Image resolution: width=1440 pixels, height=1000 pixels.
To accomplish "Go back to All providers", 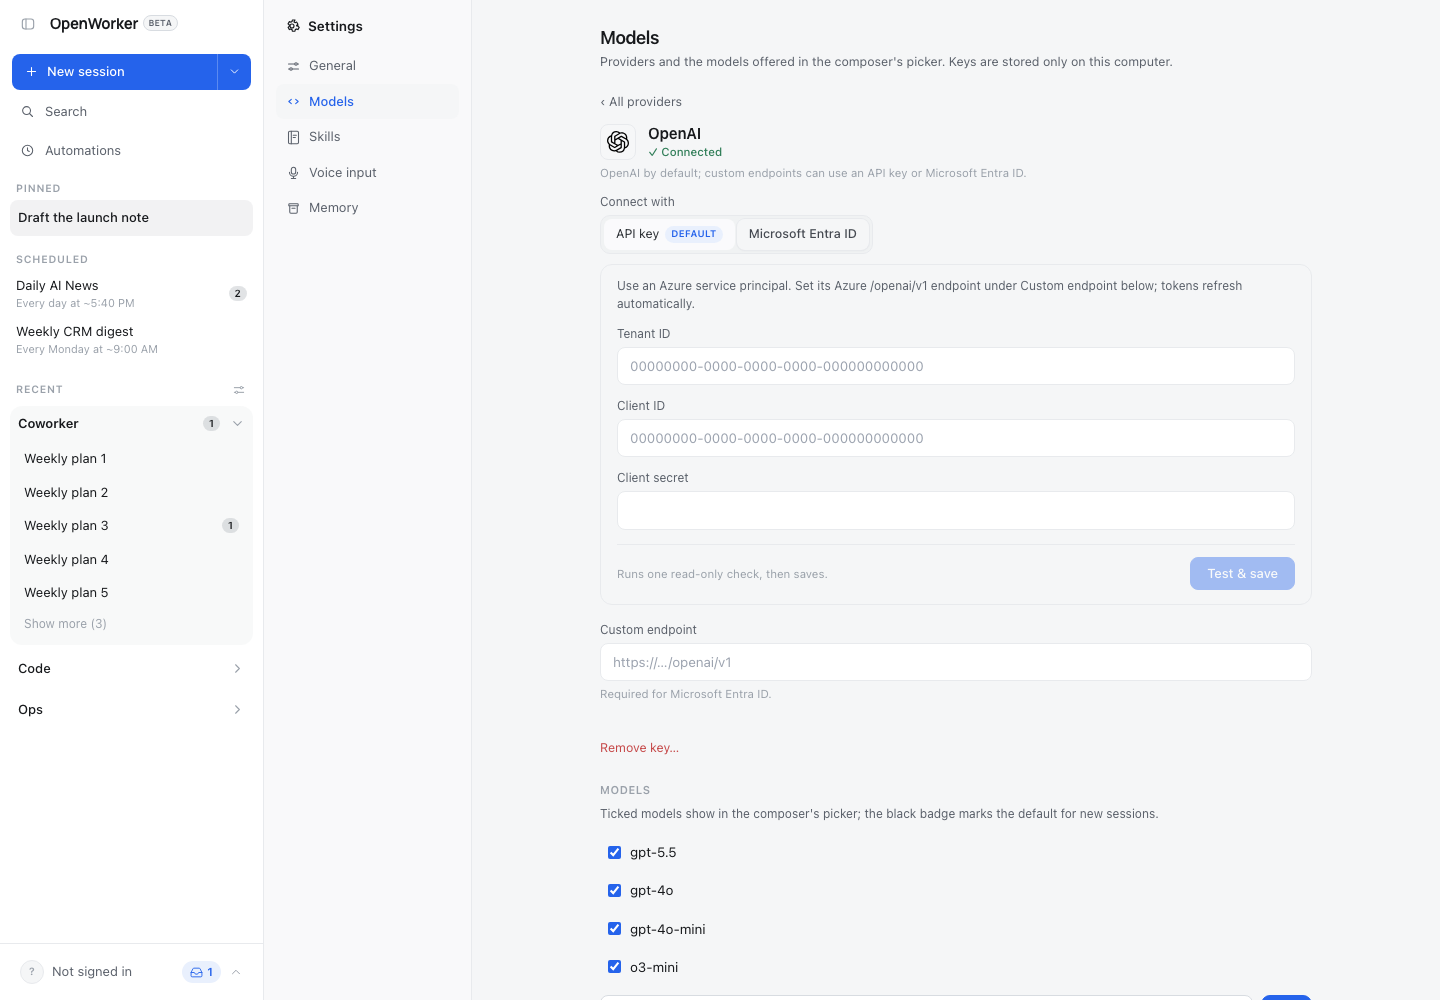I will (x=641, y=102).
